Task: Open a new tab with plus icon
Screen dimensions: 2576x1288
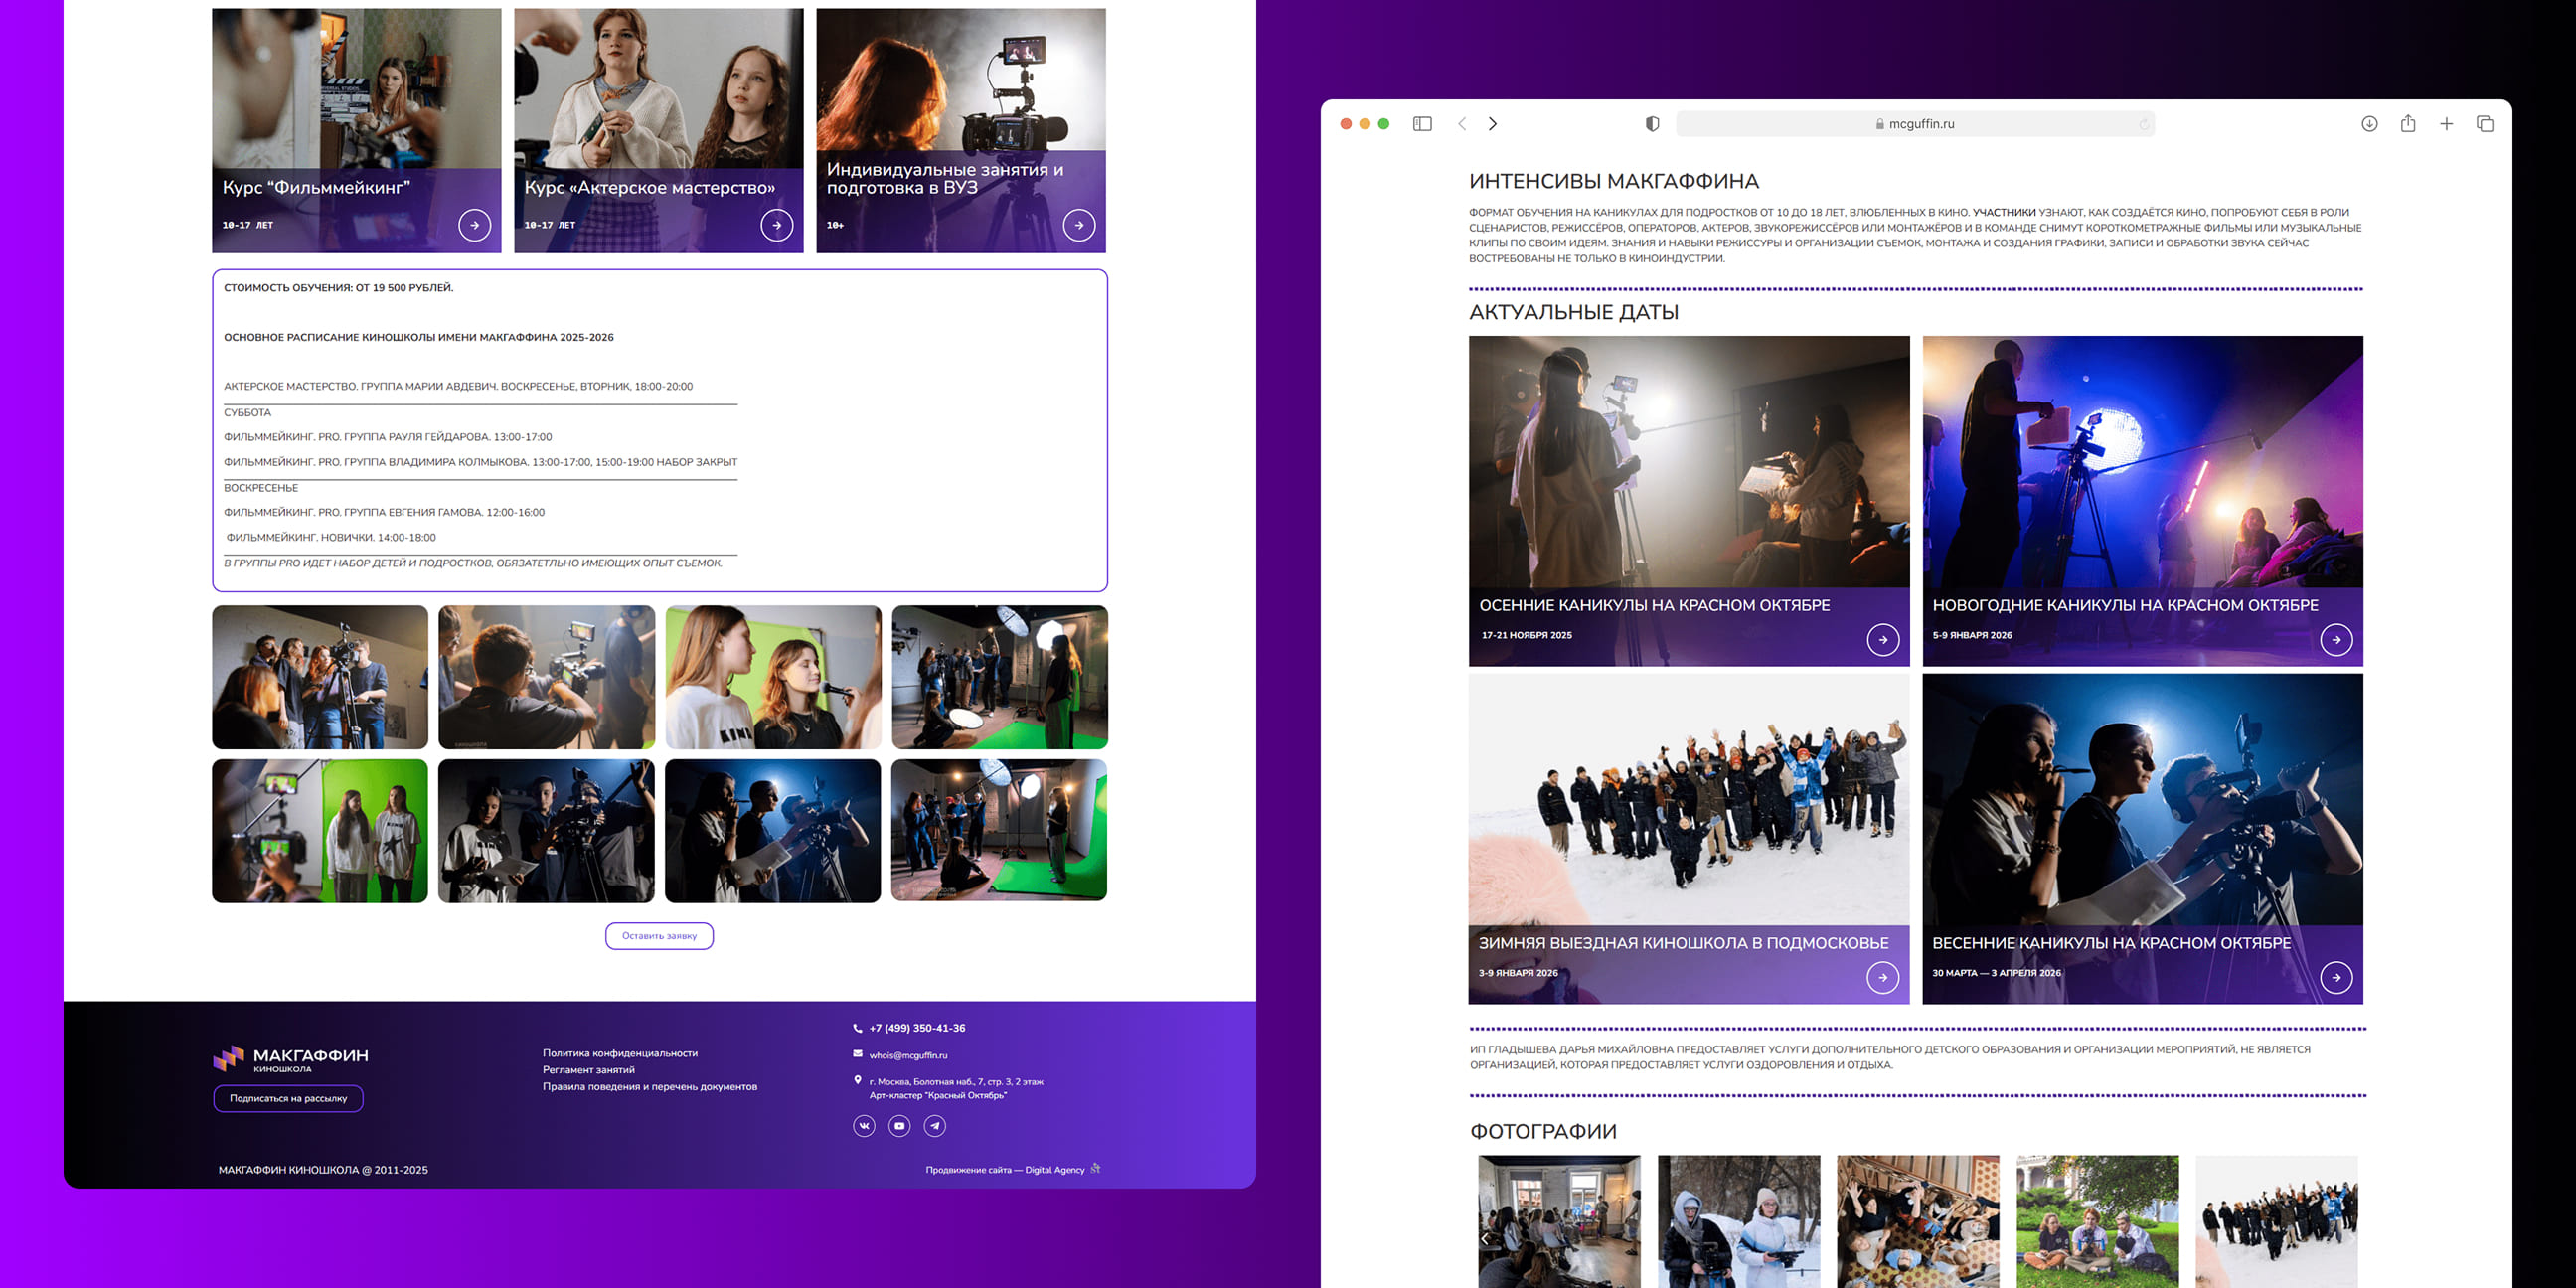Action: (x=2446, y=124)
